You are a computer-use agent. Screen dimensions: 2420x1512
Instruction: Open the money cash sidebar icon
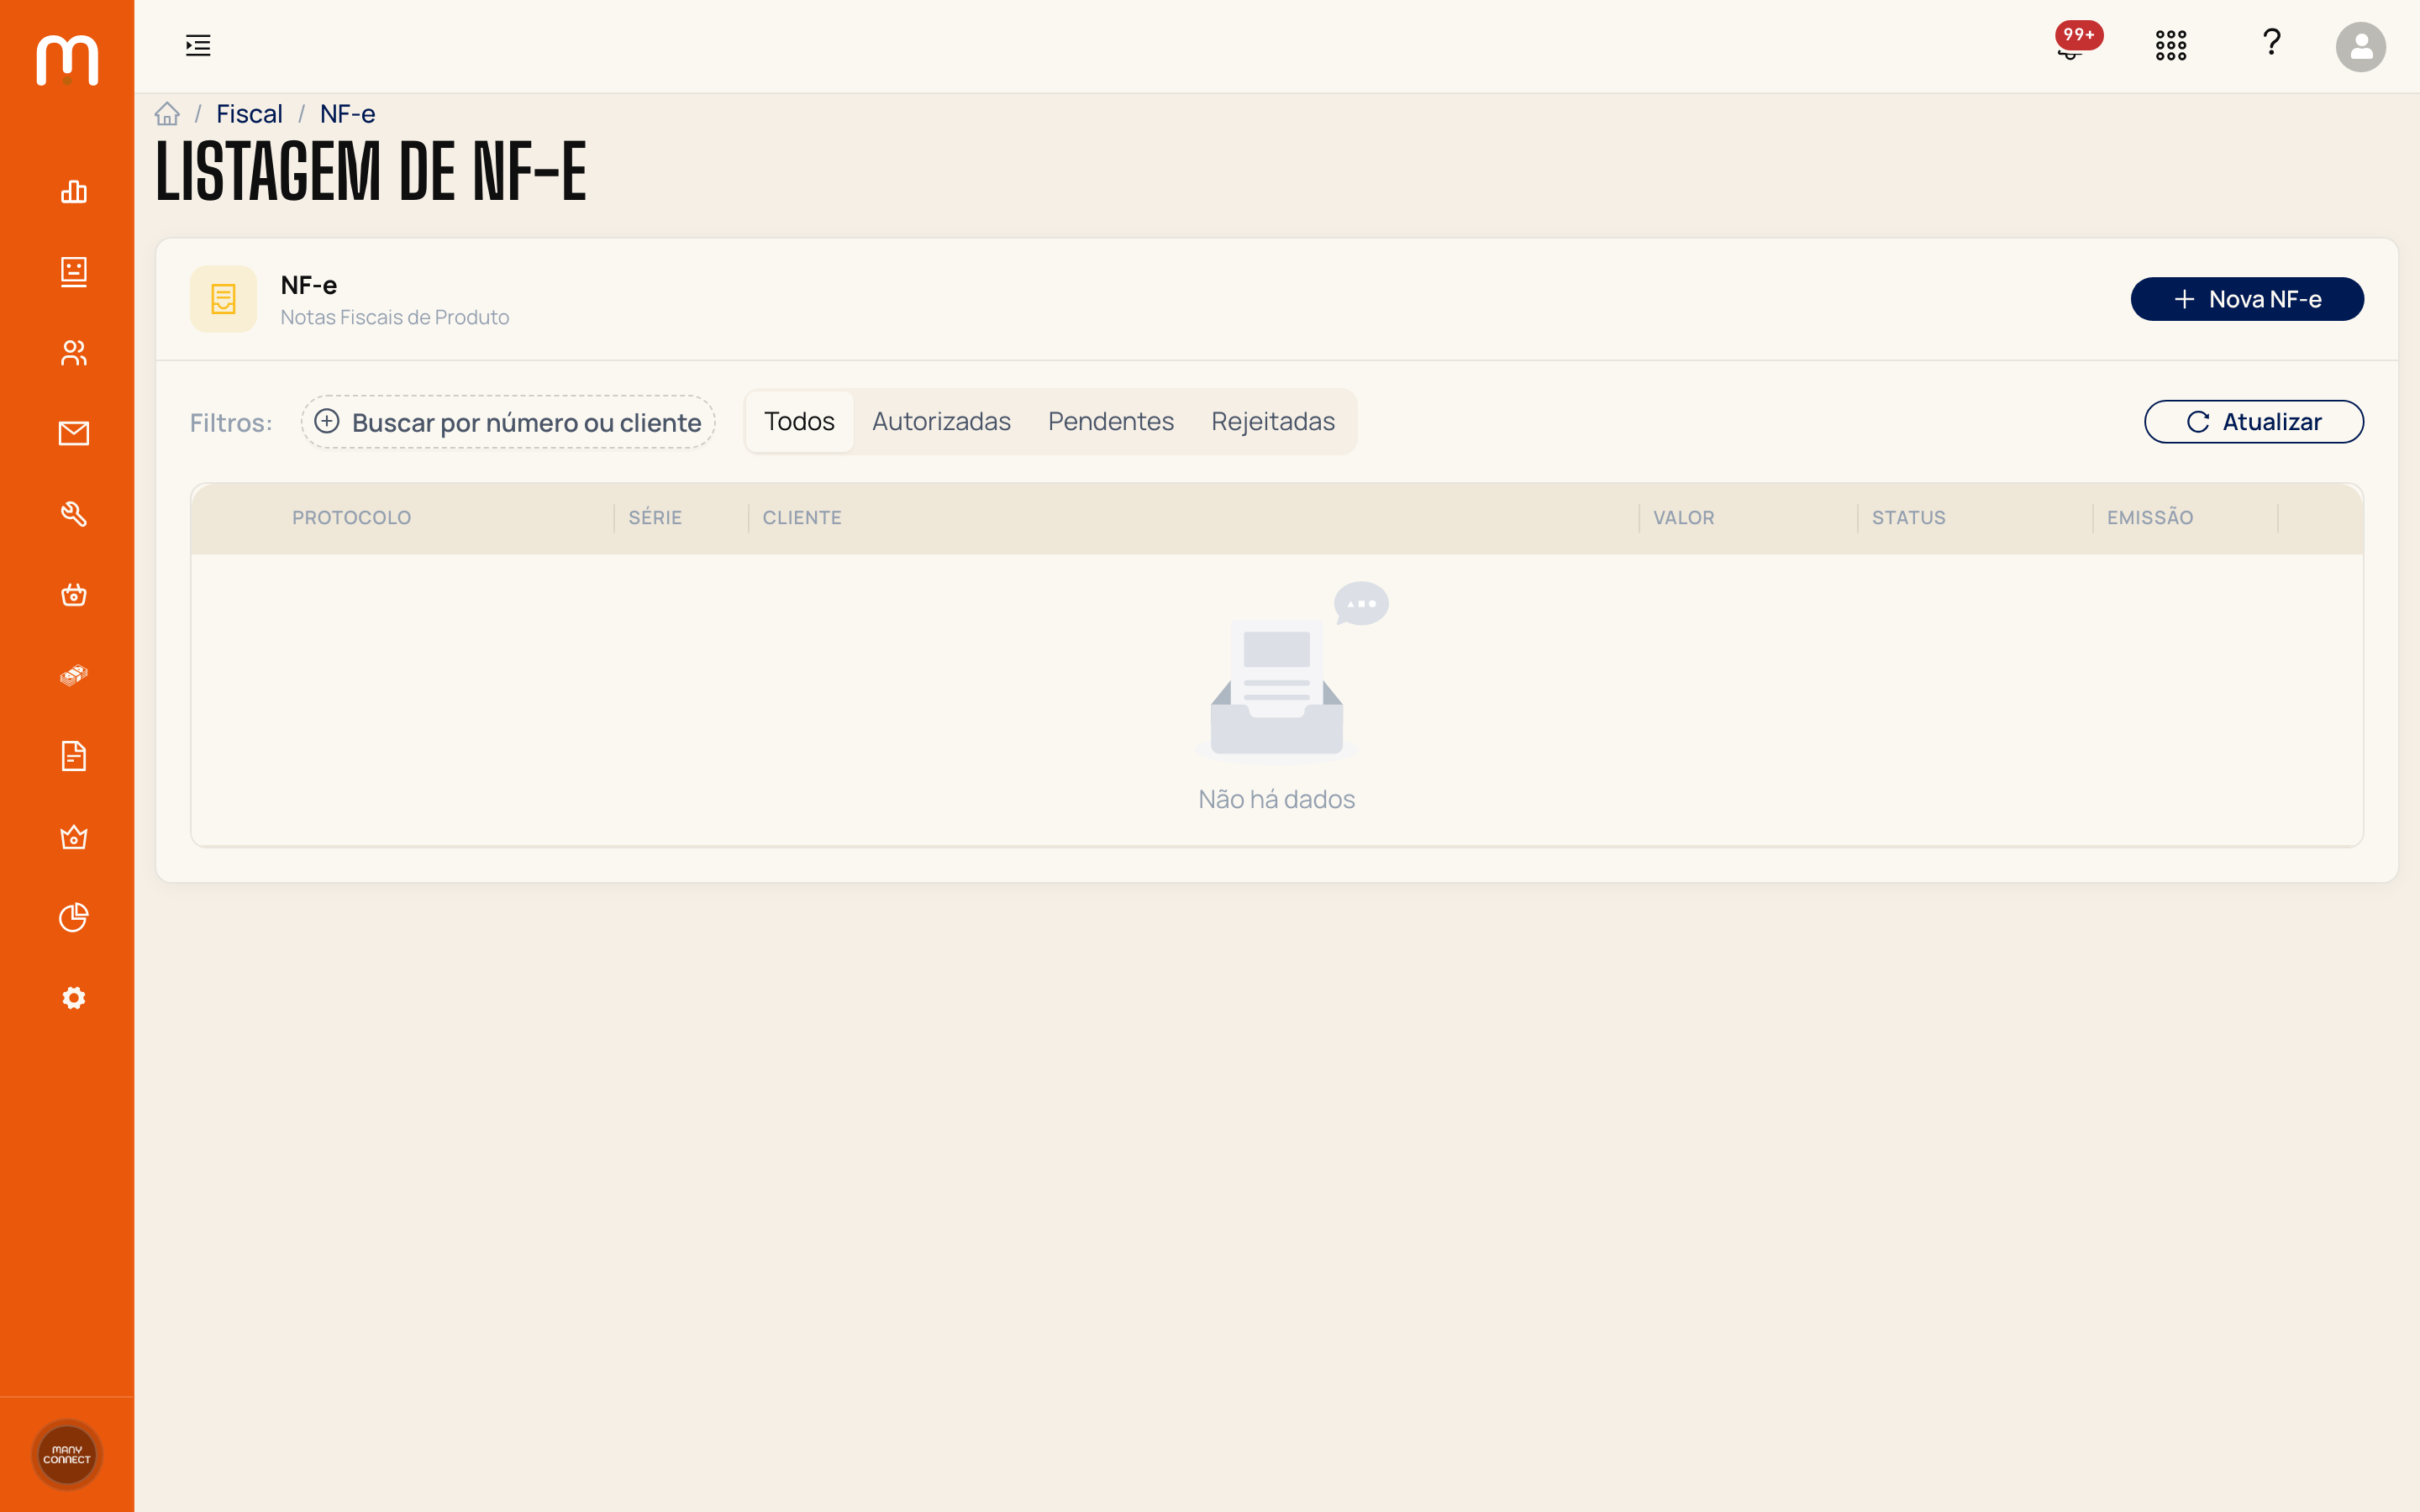(74, 675)
